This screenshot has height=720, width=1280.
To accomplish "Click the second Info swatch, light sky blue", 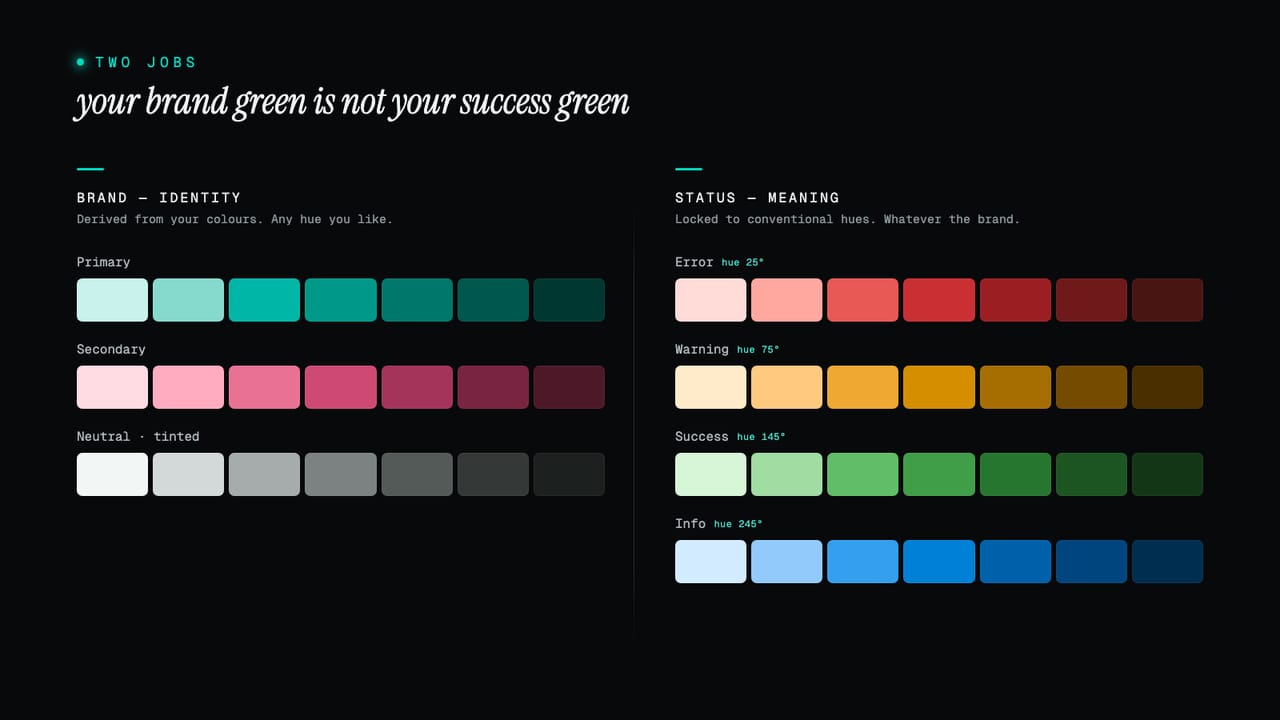I will [x=786, y=561].
